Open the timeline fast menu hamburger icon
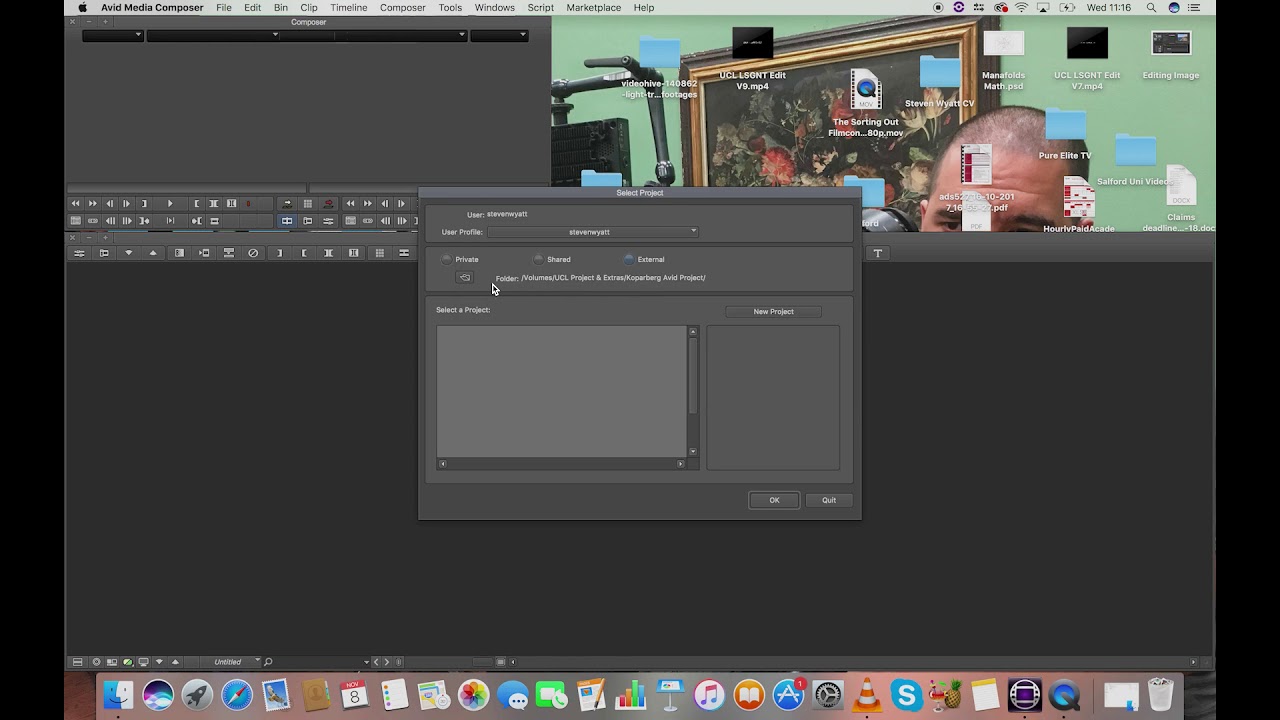 click(78, 662)
